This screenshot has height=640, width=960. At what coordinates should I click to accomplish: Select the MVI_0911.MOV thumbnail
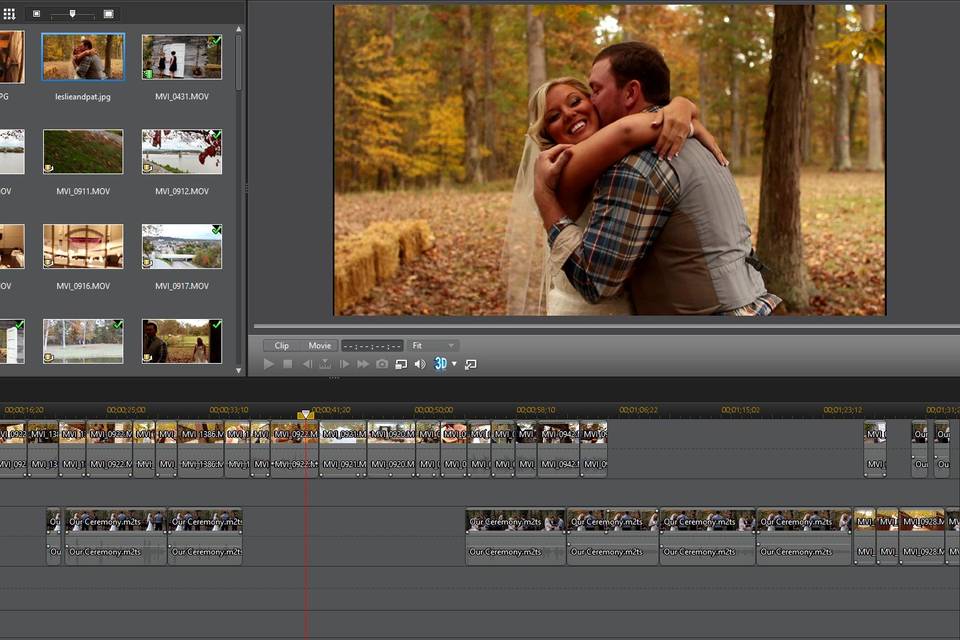[83, 151]
